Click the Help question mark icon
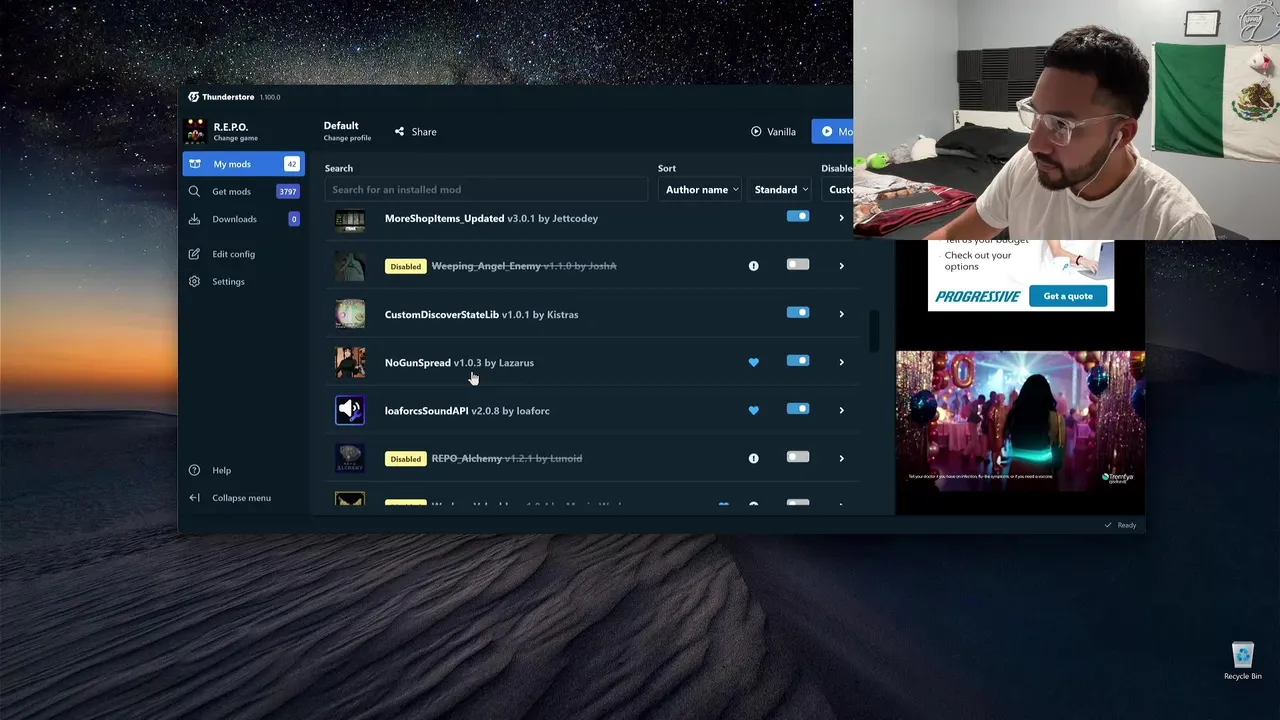The width and height of the screenshot is (1280, 720). (x=194, y=470)
